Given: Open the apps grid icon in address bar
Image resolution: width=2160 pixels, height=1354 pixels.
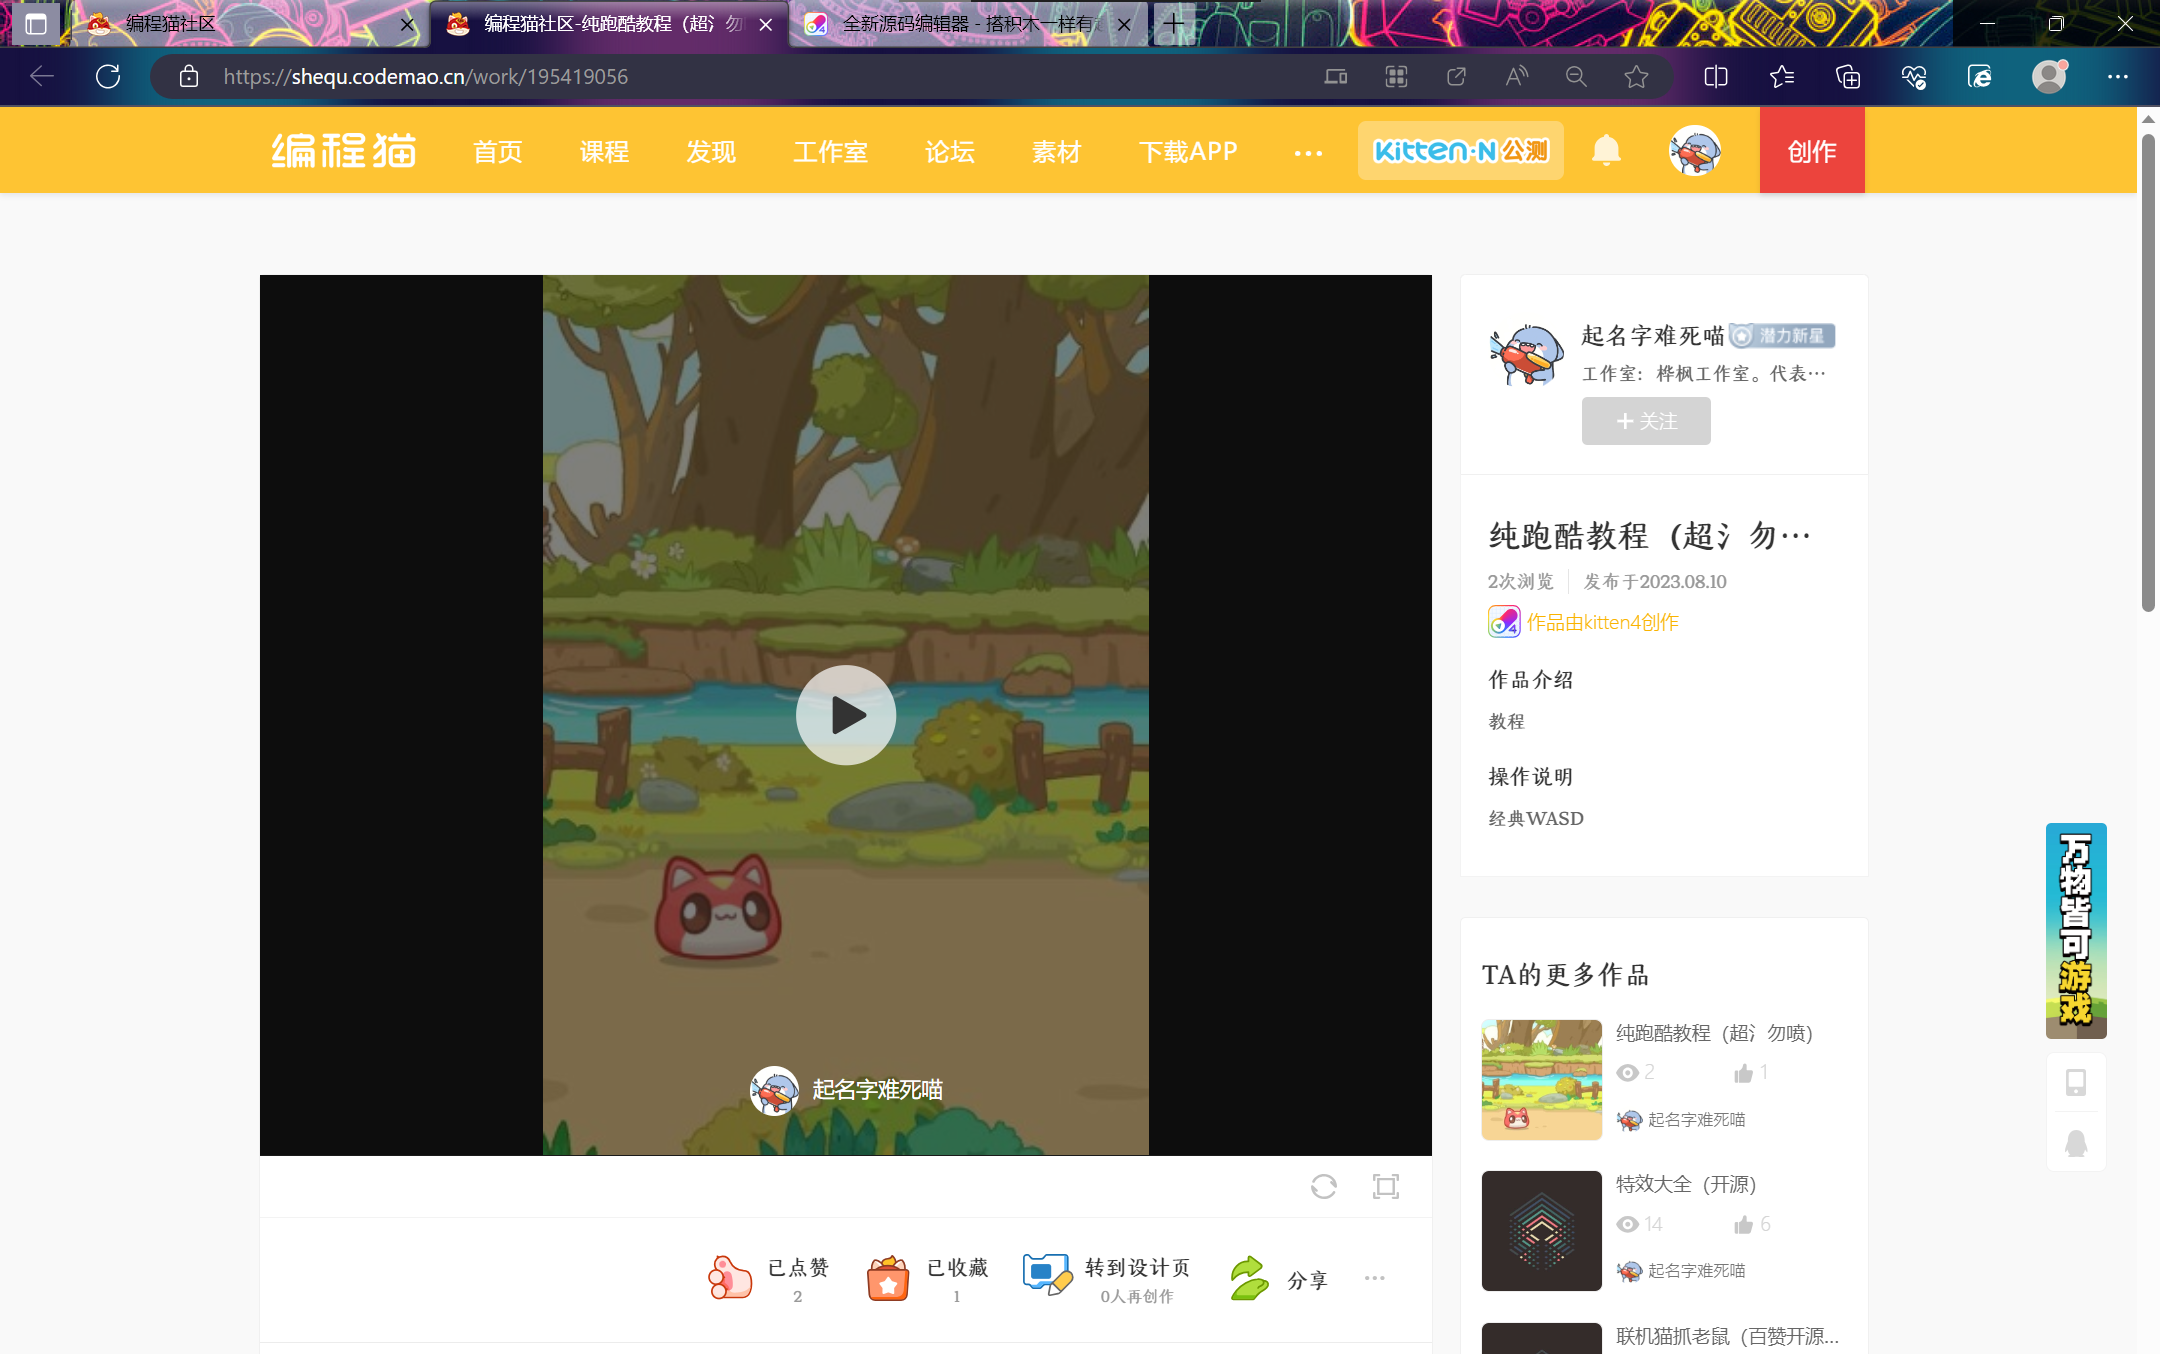Looking at the screenshot, I should coord(1396,76).
